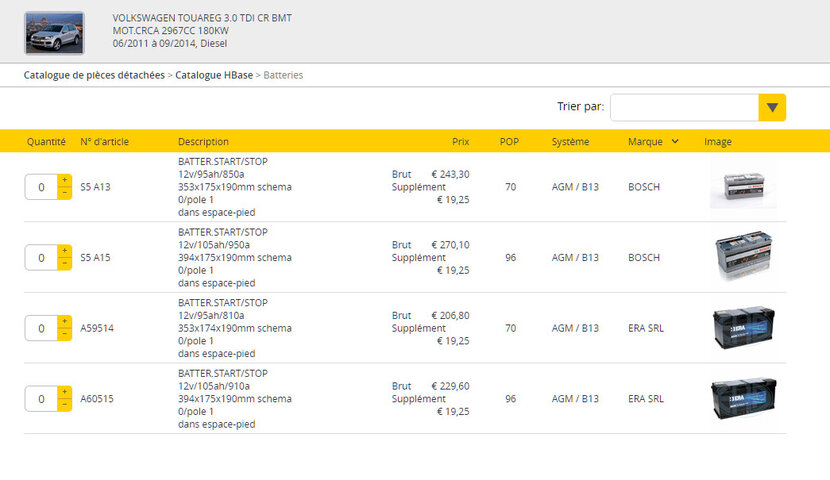The width and height of the screenshot is (830, 480).
Task: Sort by the Prix column header
Action: pos(460,142)
